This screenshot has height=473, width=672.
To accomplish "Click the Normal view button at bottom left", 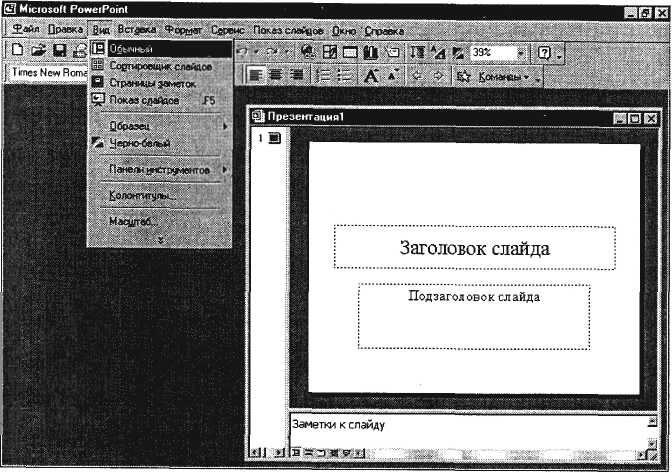I will click(296, 452).
